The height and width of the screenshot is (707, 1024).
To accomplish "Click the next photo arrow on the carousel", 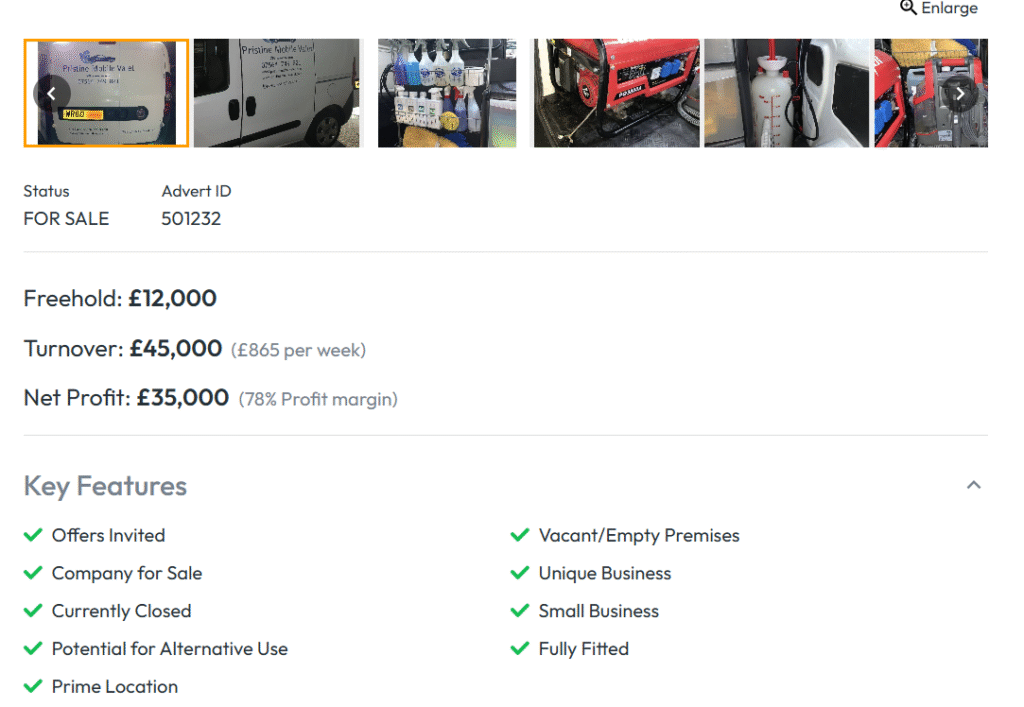I will [x=959, y=93].
